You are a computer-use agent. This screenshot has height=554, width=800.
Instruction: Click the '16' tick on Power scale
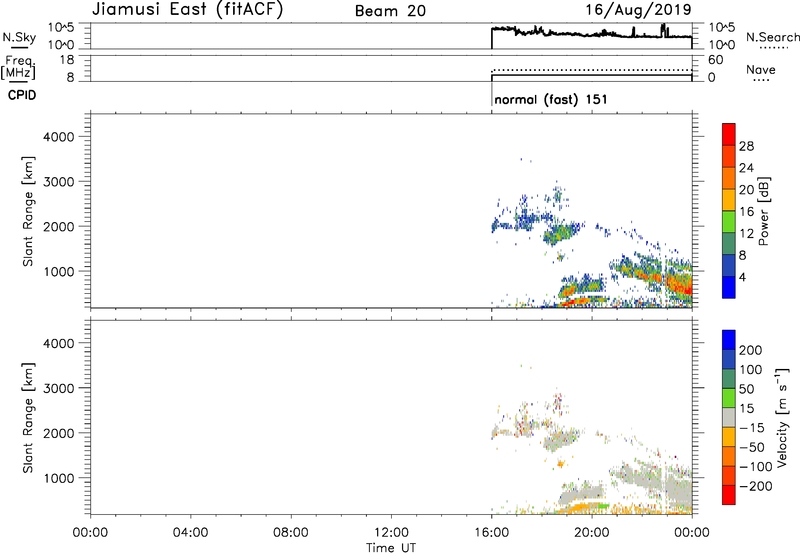pyautogui.click(x=746, y=212)
